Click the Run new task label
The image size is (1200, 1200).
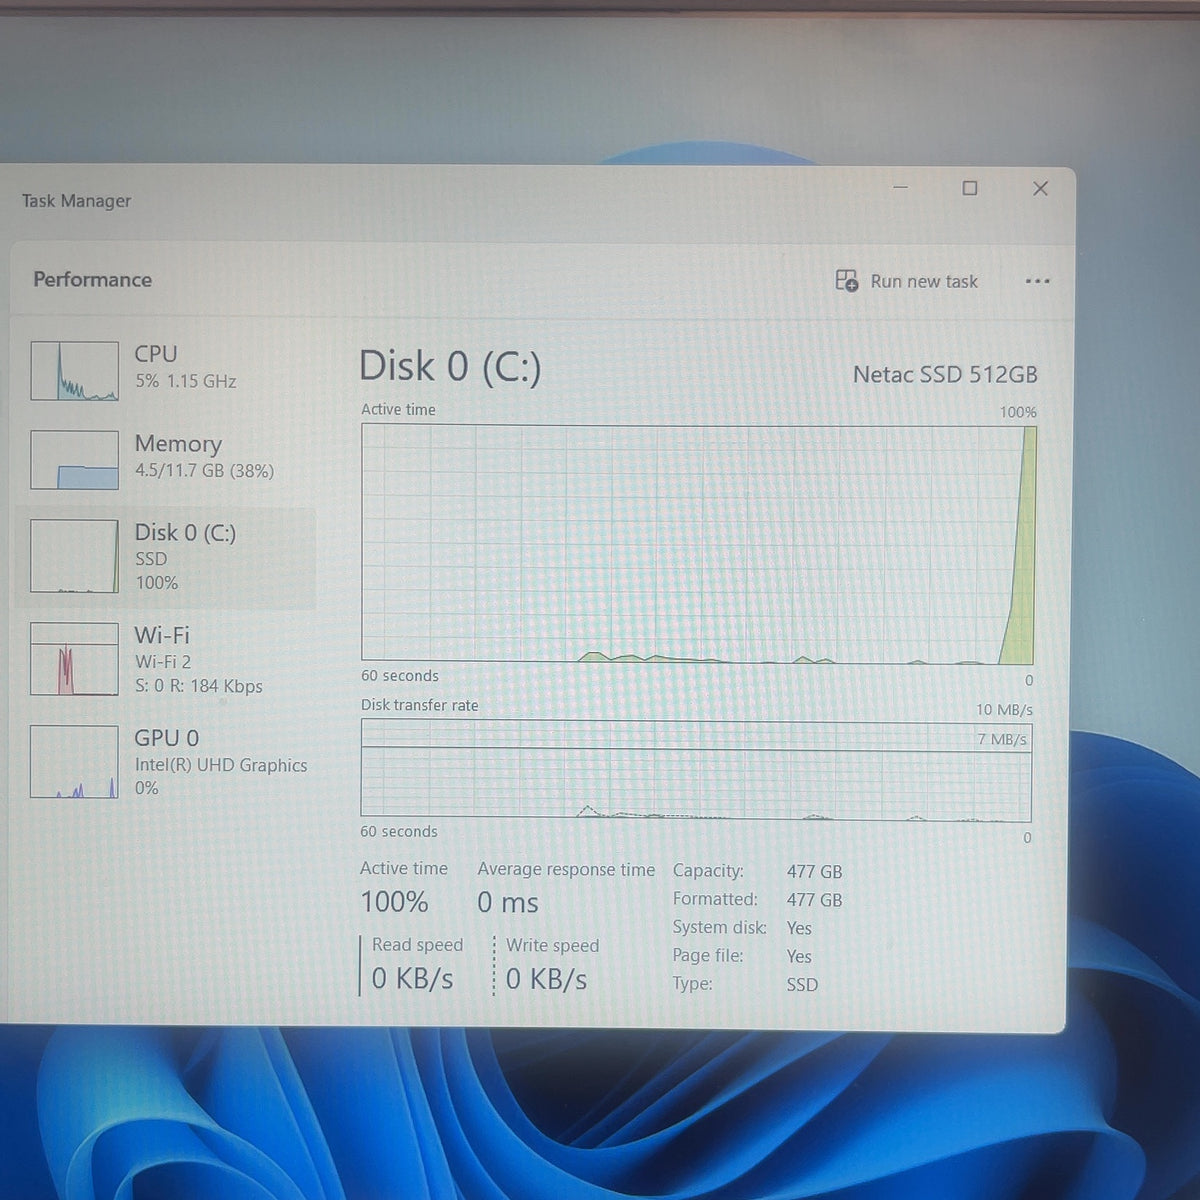[924, 282]
